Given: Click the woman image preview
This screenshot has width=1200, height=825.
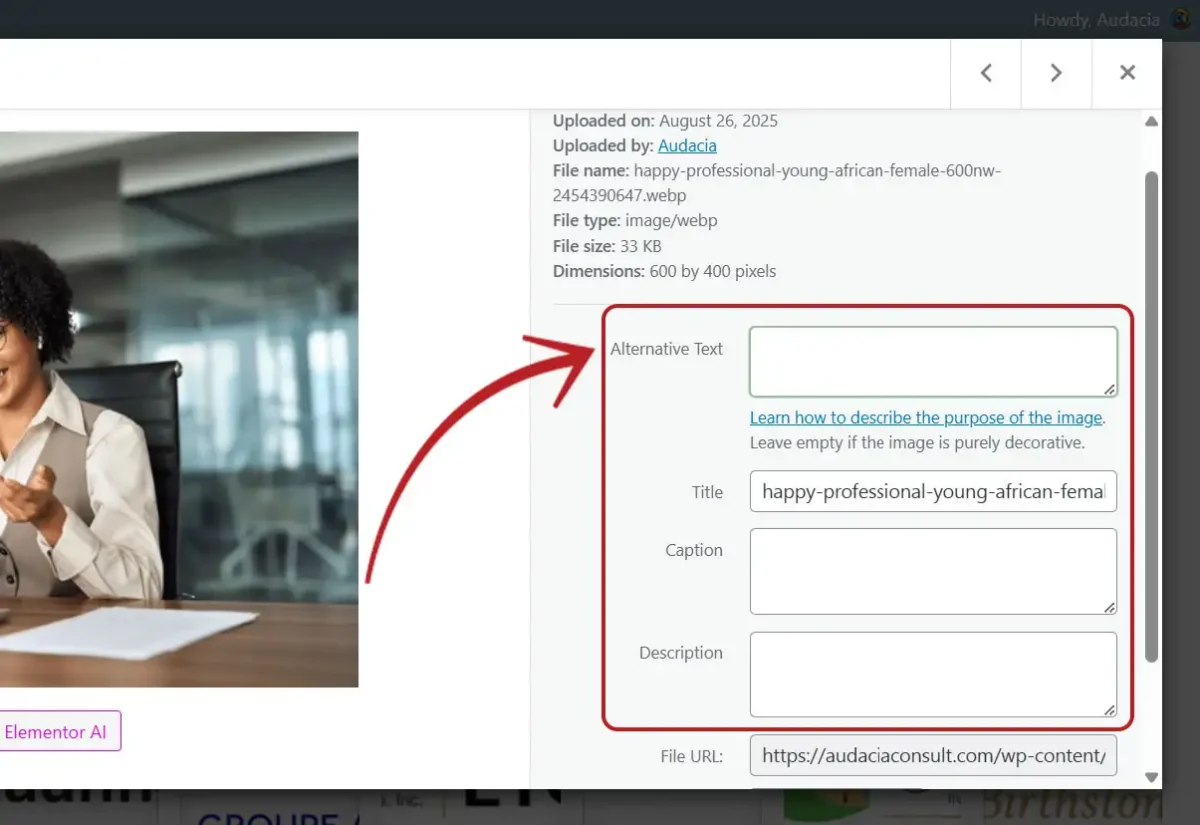Looking at the screenshot, I should tap(178, 409).
